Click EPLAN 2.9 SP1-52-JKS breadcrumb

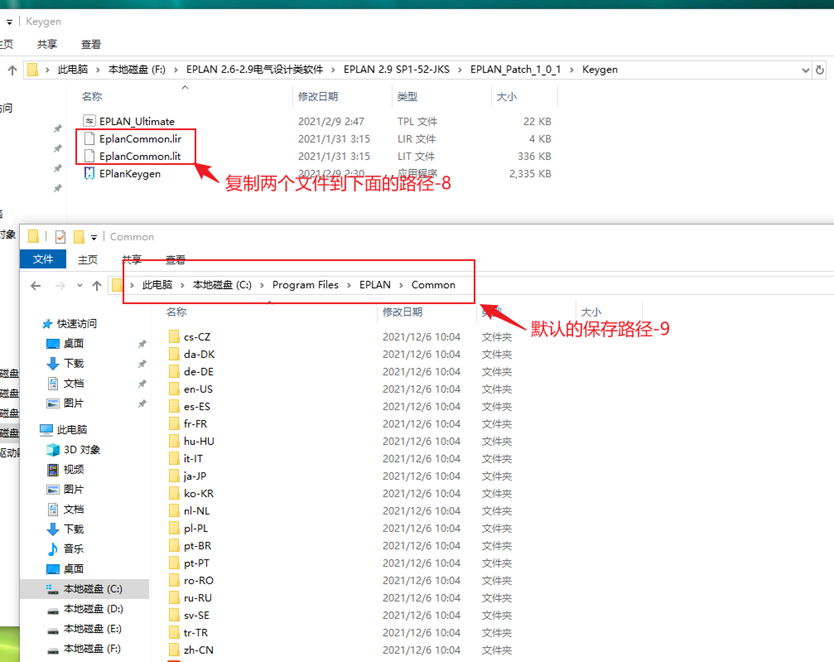tap(396, 70)
